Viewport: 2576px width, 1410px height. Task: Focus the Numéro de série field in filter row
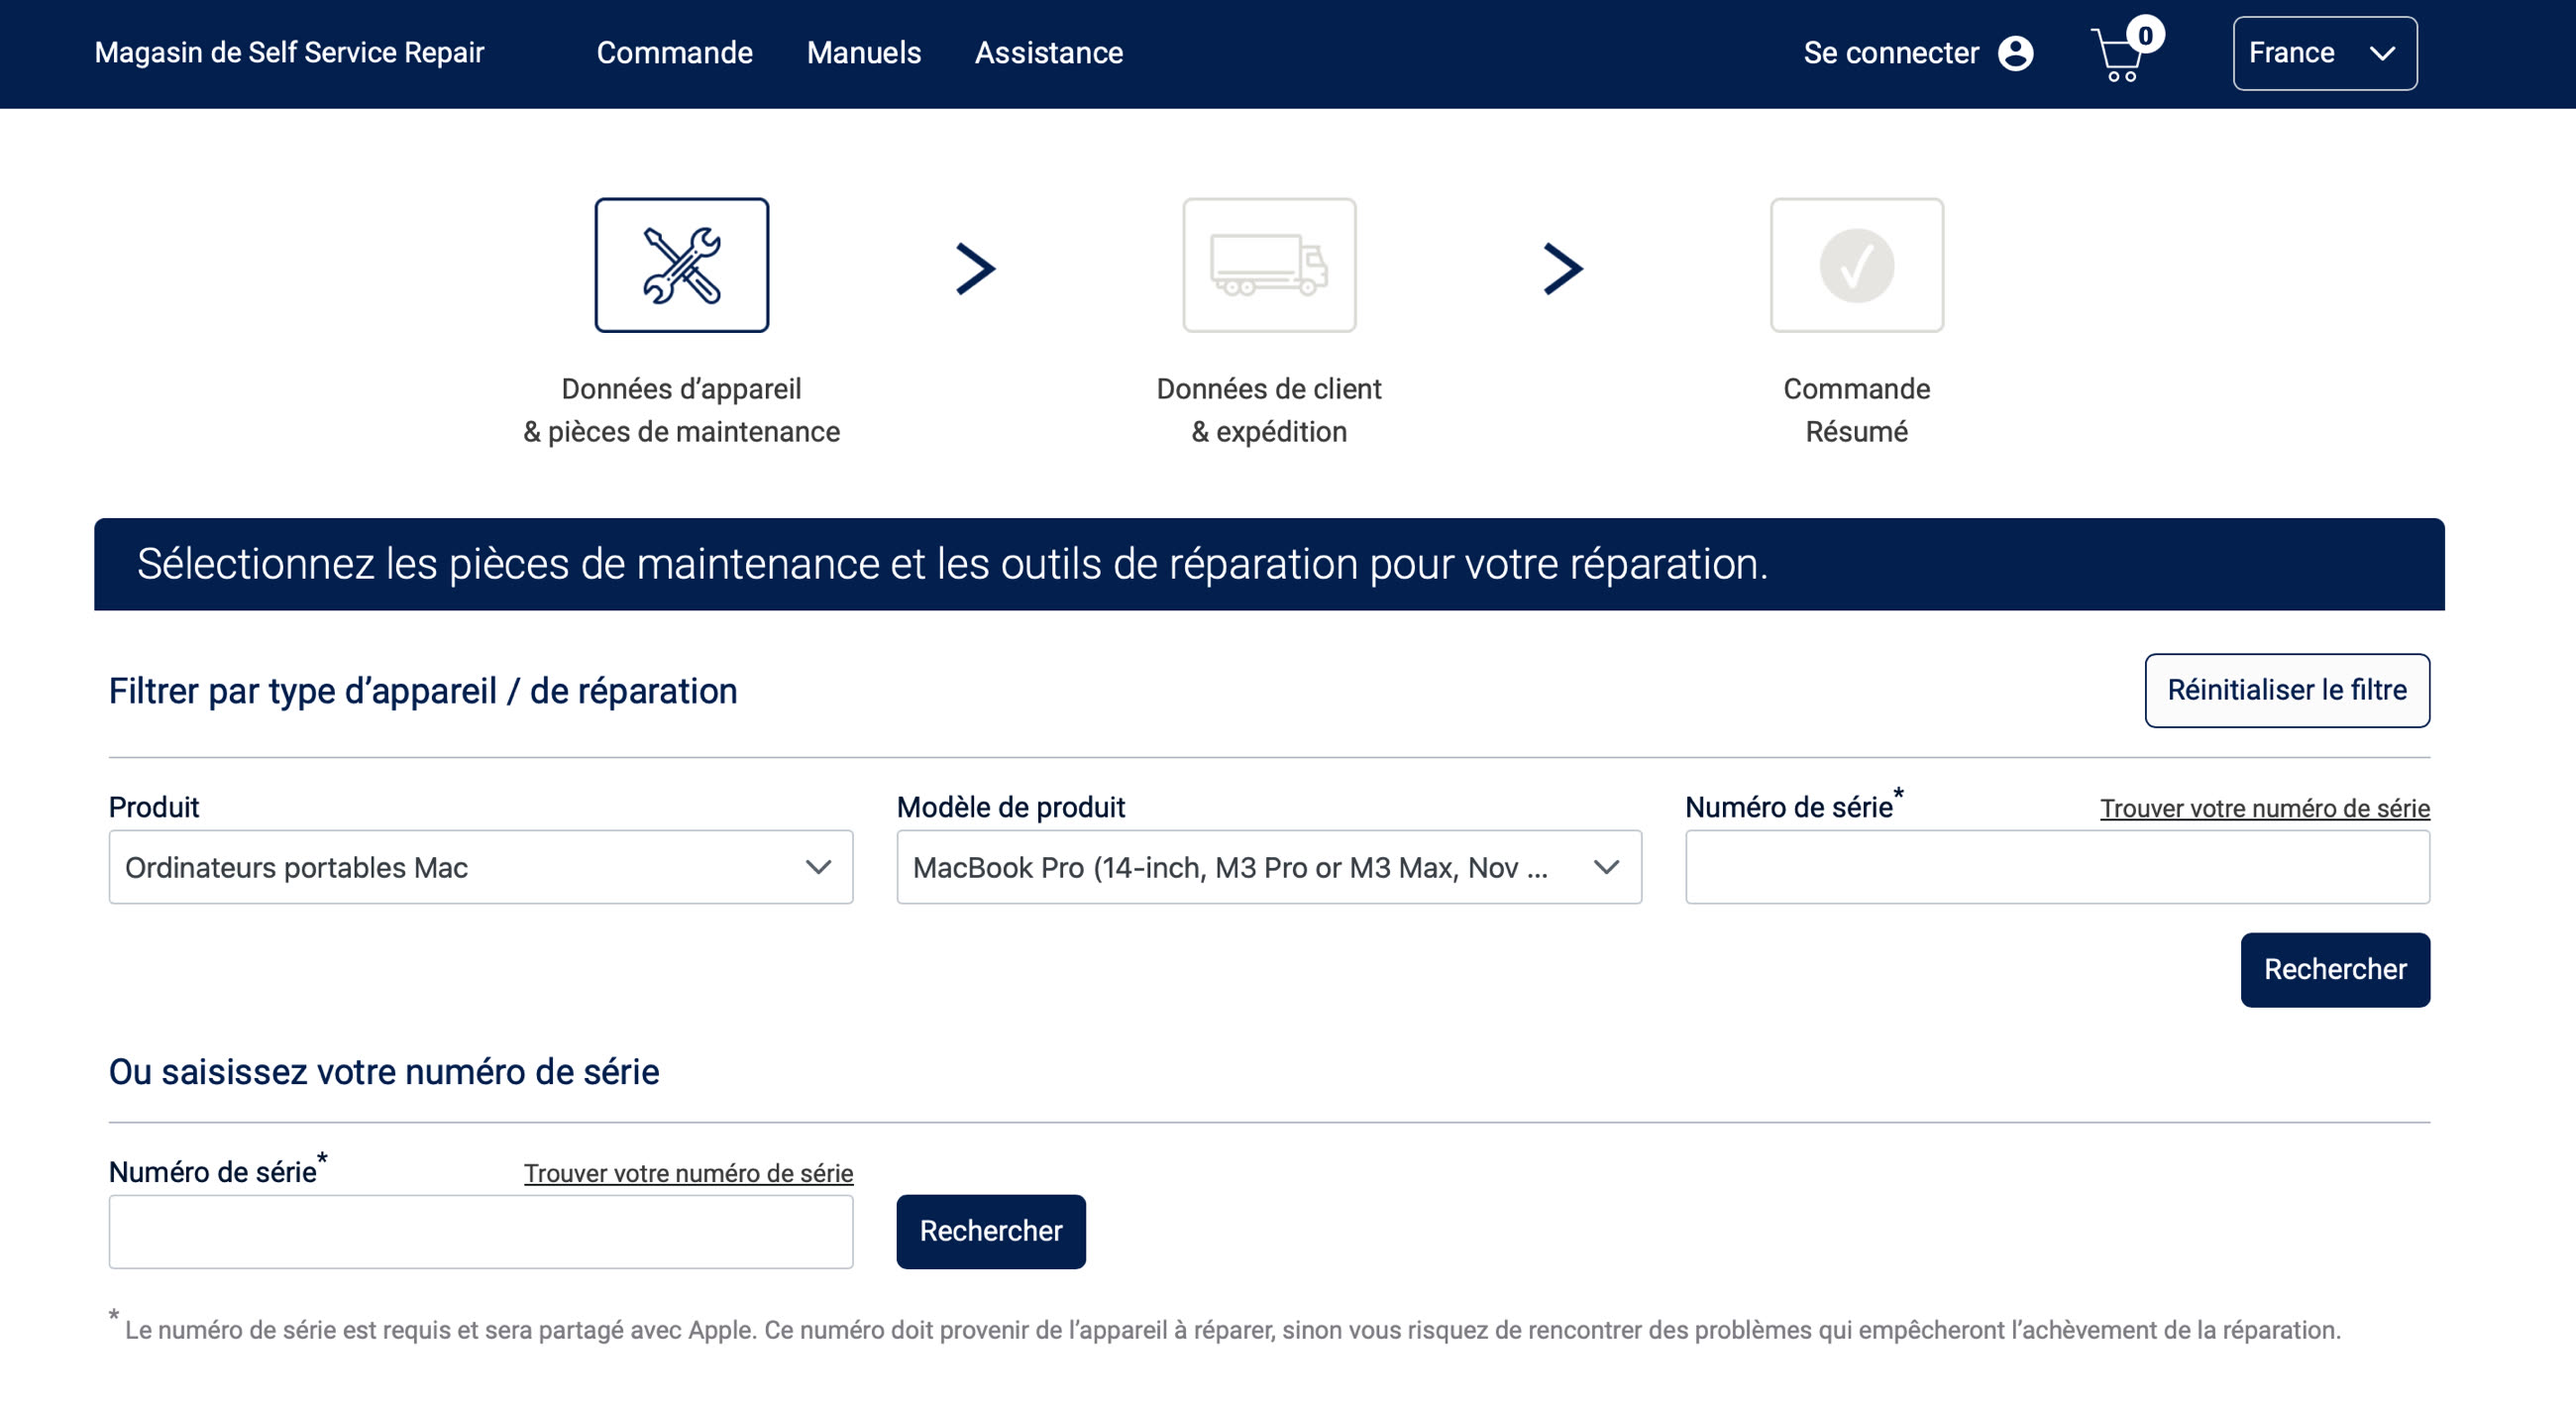tap(2057, 867)
